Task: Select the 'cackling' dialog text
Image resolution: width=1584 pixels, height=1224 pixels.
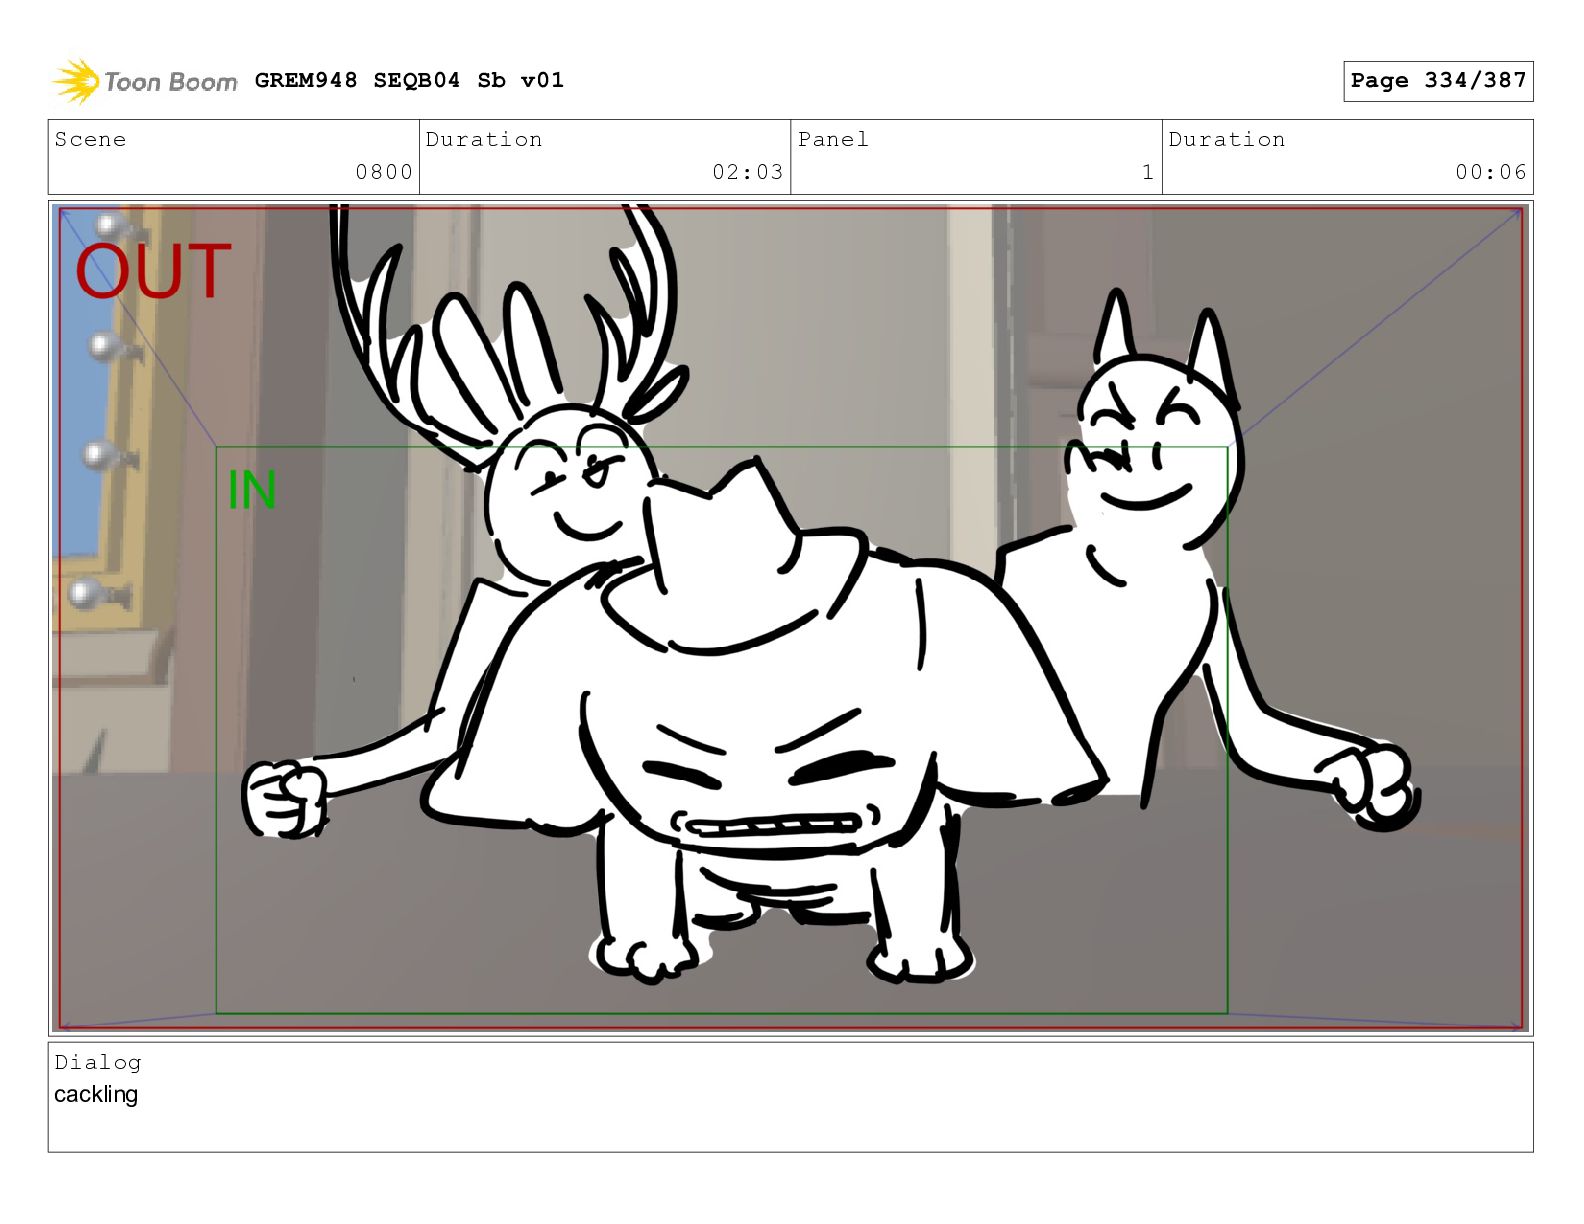Action: (96, 1094)
